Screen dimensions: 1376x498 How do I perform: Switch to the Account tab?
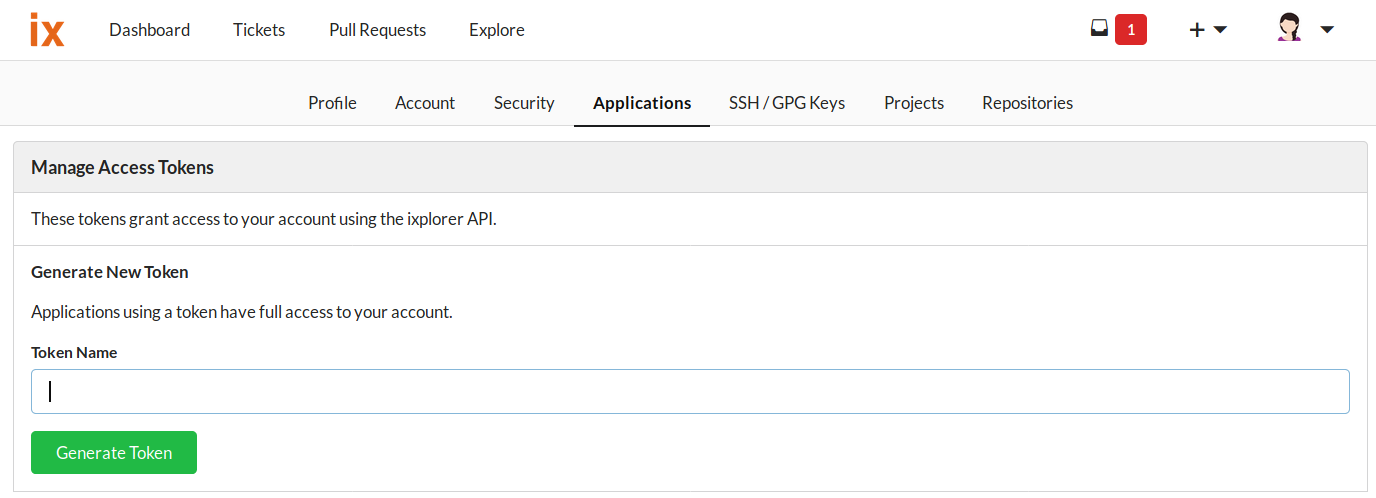tap(425, 103)
